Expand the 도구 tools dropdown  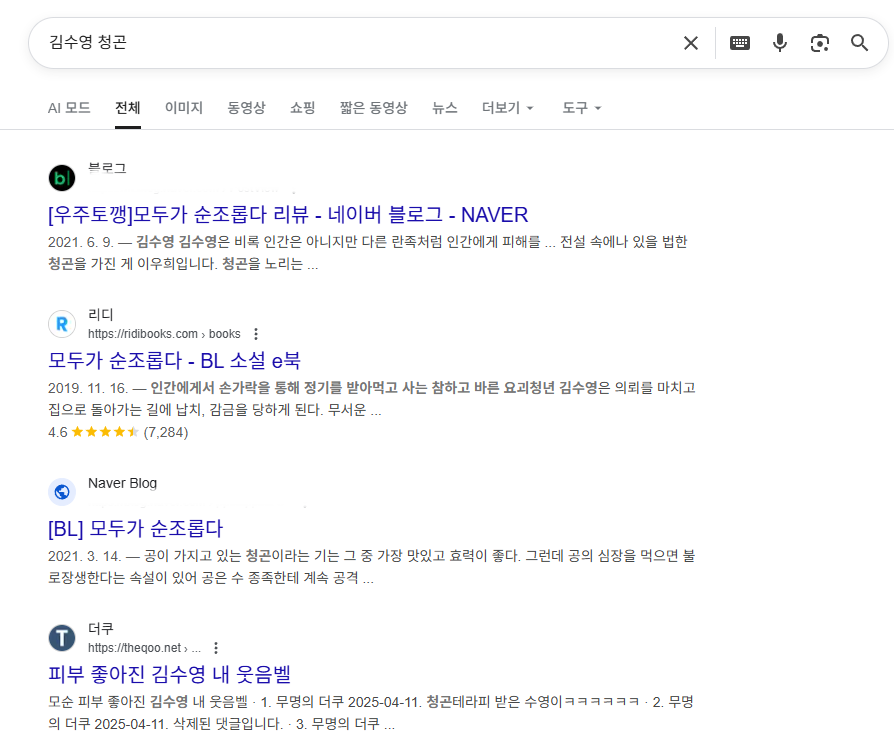click(x=581, y=108)
